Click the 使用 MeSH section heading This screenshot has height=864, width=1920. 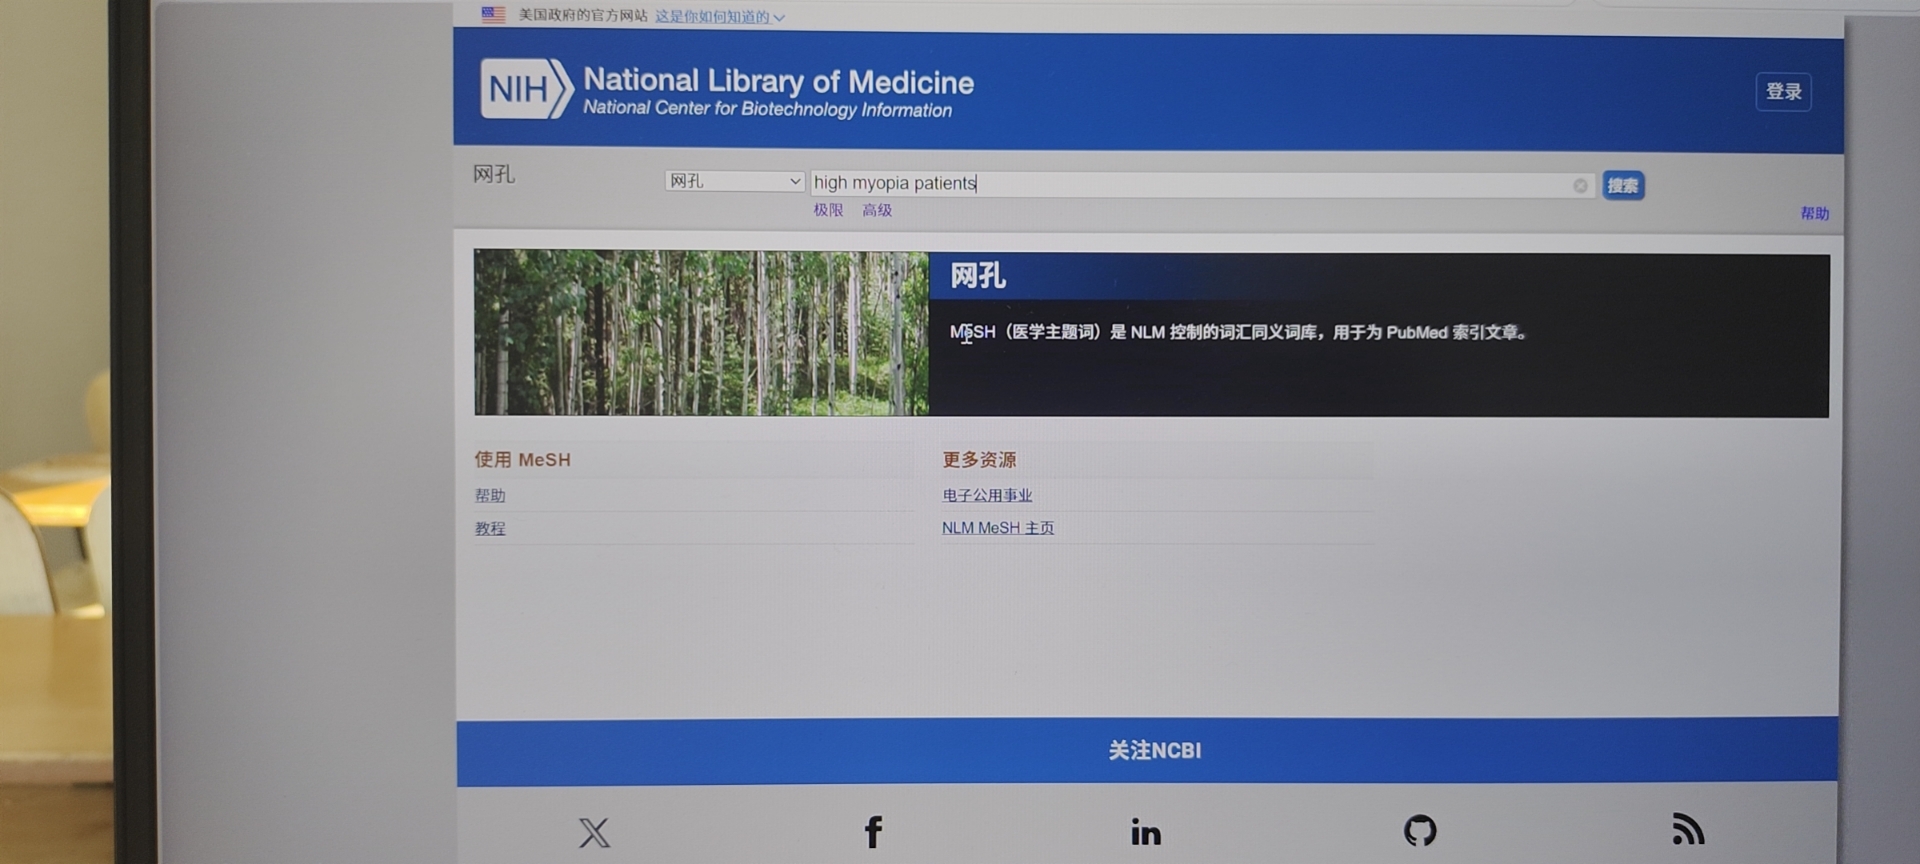(x=522, y=459)
